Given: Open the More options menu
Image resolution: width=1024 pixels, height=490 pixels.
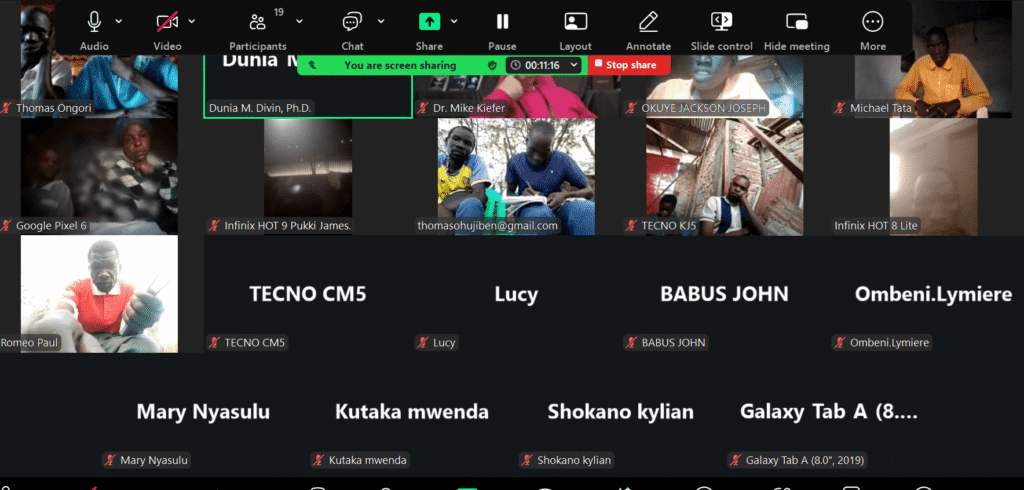Looking at the screenshot, I should 872,22.
